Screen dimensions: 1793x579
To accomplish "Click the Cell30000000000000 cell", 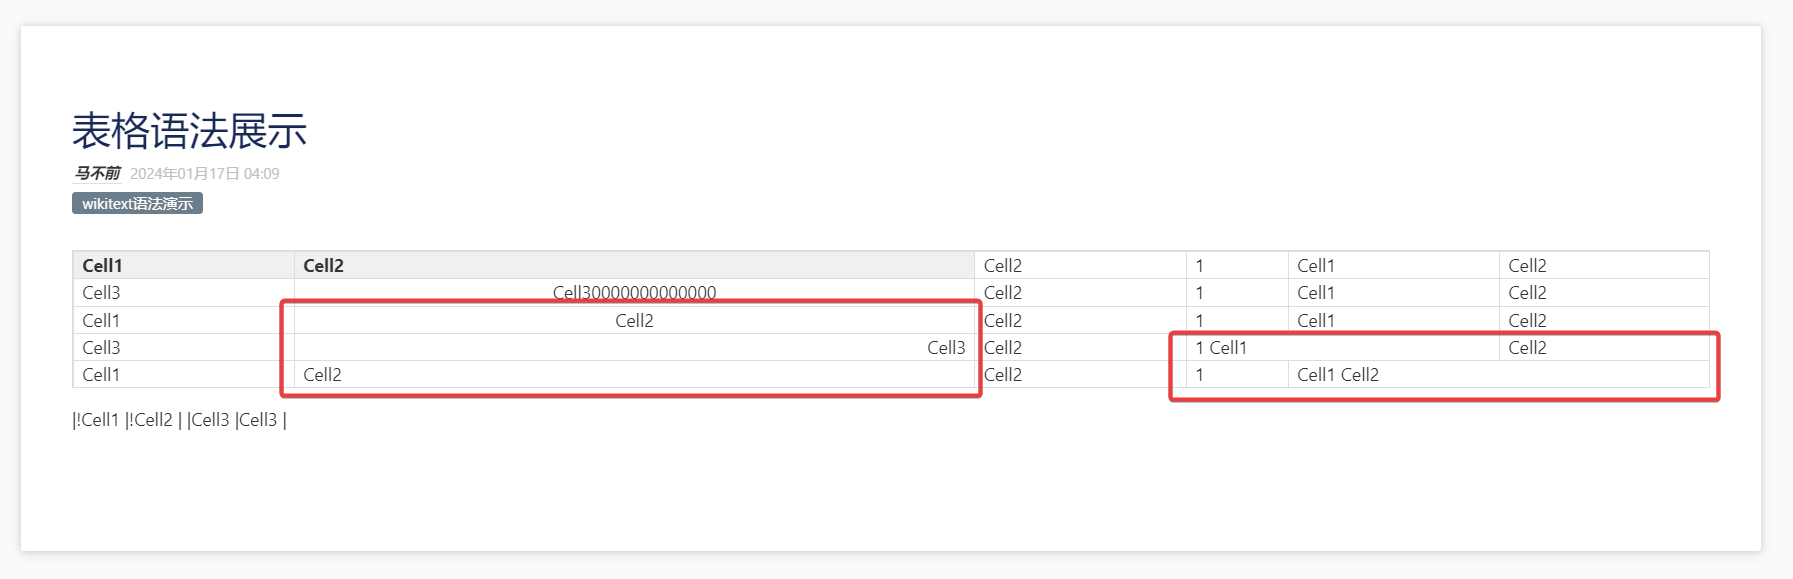I will click(x=634, y=292).
